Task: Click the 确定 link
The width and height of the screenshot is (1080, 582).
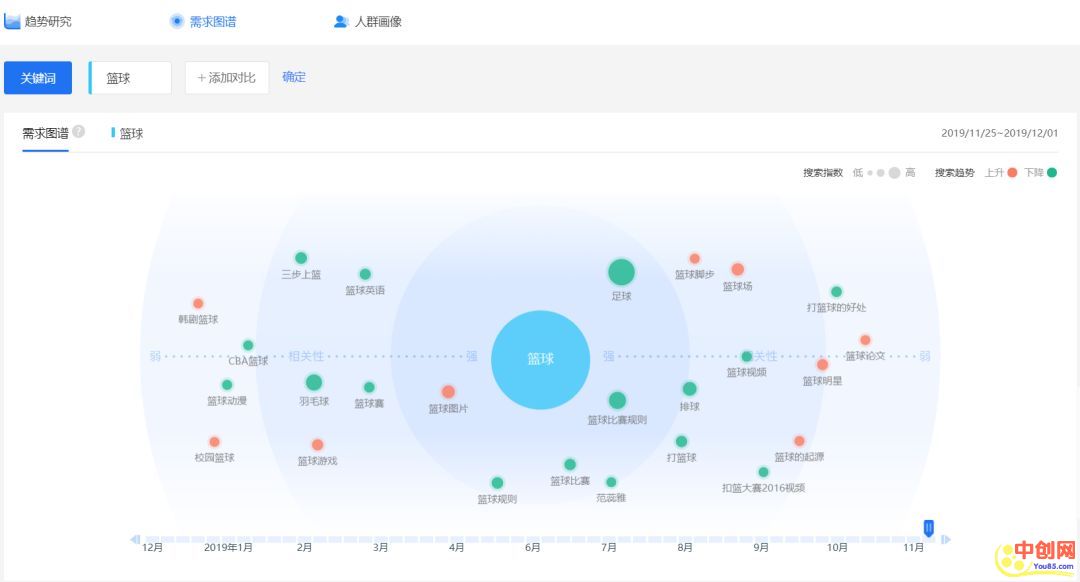Action: click(294, 77)
